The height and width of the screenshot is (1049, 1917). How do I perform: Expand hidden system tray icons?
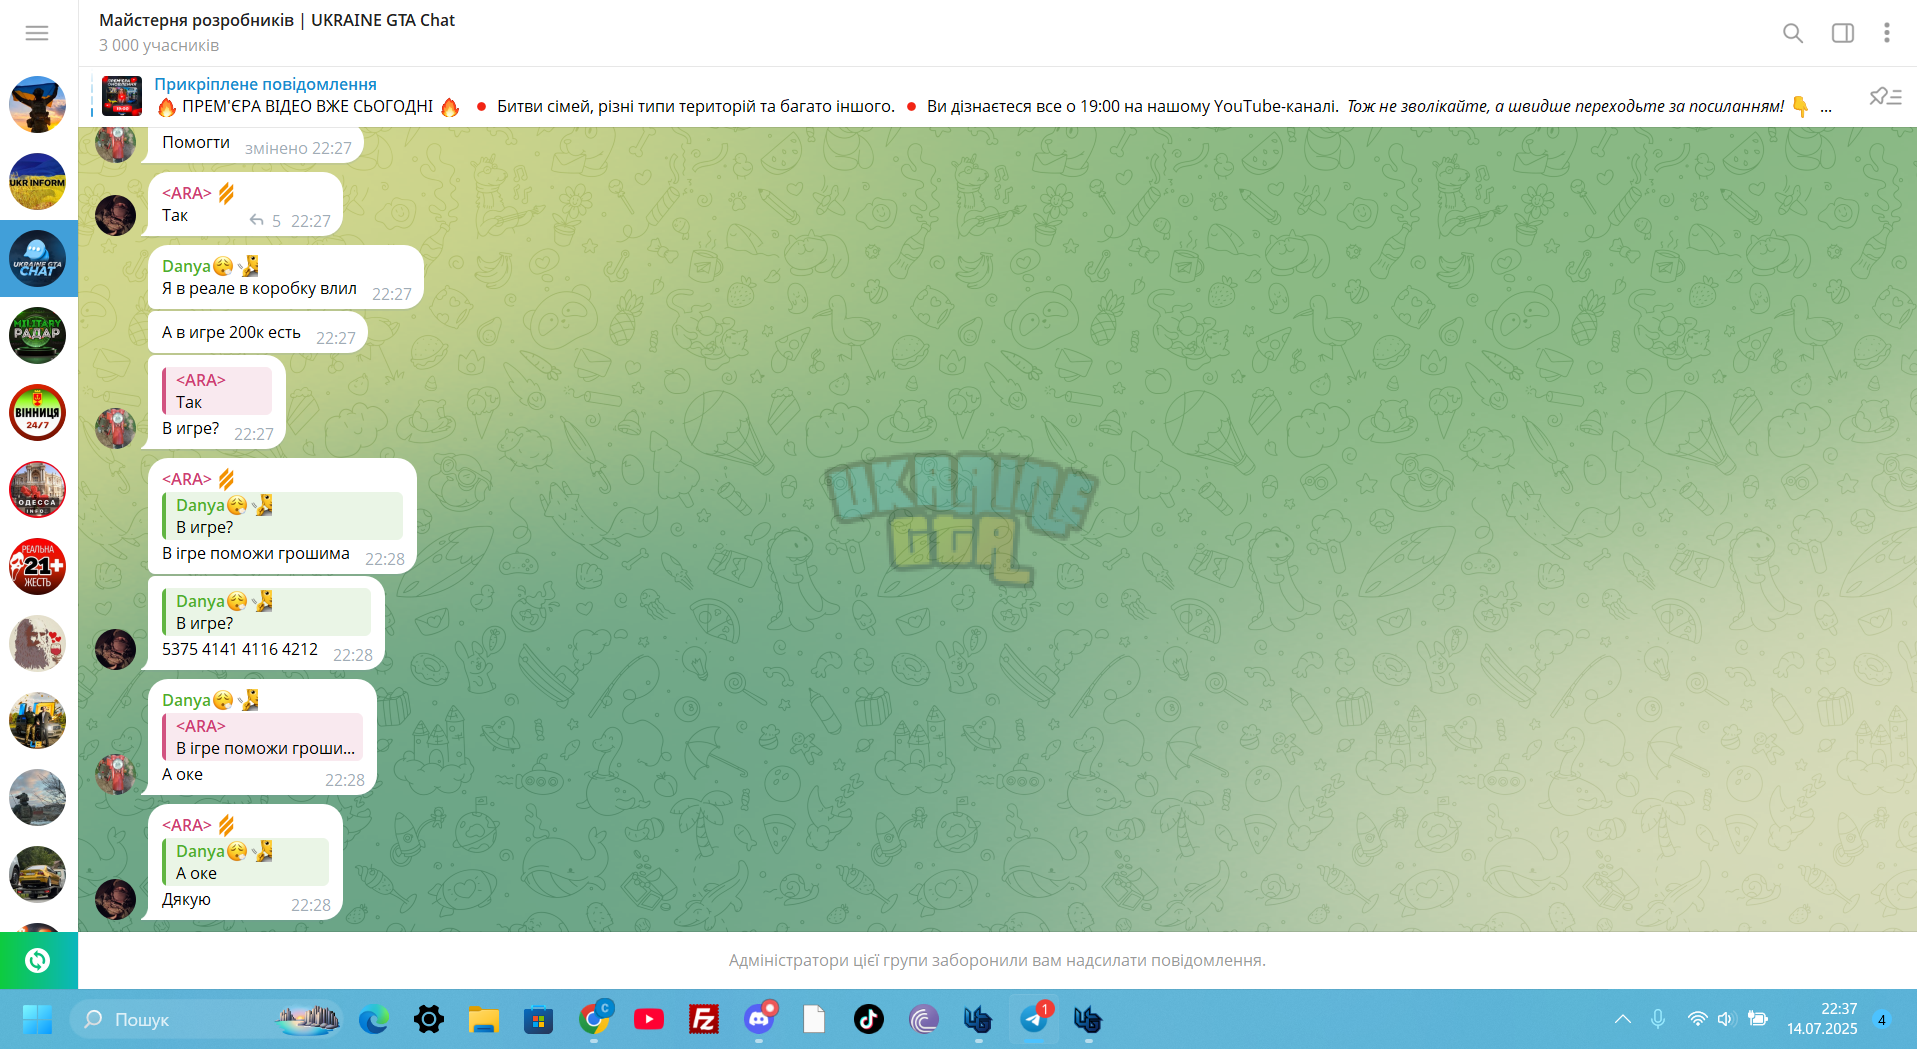click(x=1622, y=1019)
